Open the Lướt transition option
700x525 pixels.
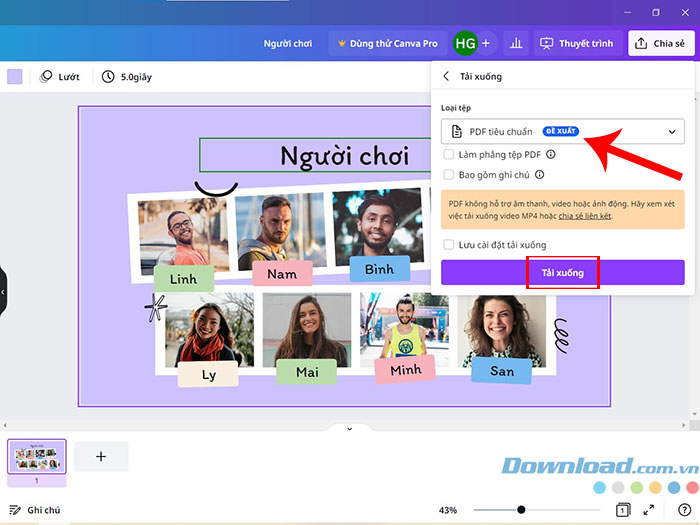(x=59, y=76)
